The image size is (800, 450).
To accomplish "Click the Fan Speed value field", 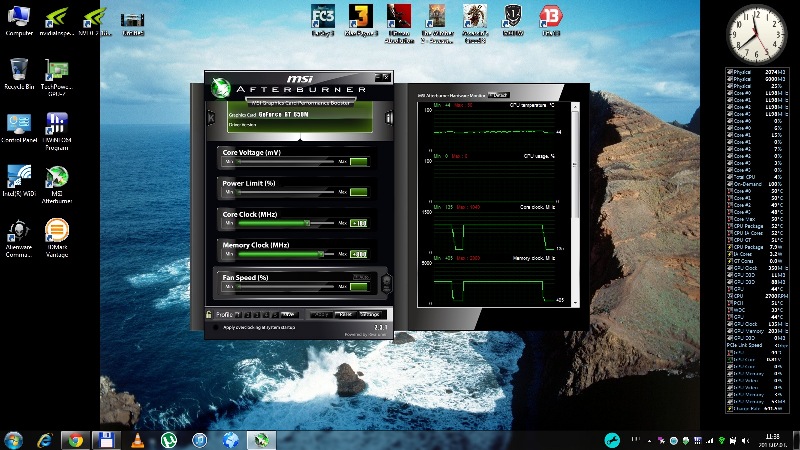I will [359, 287].
